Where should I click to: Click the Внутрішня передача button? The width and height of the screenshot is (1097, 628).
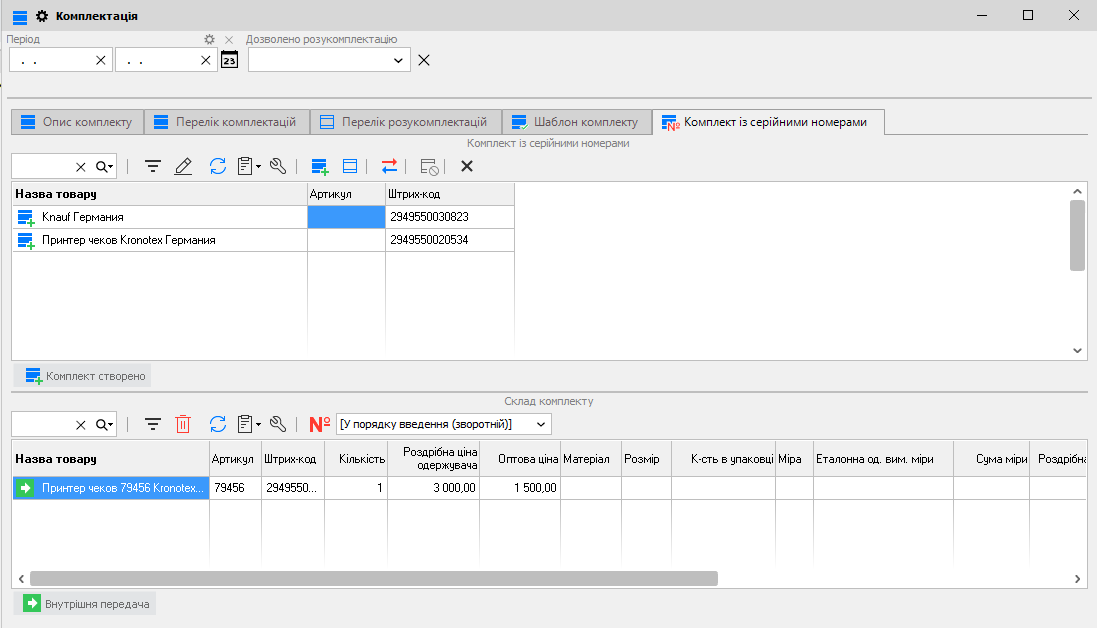point(87,604)
